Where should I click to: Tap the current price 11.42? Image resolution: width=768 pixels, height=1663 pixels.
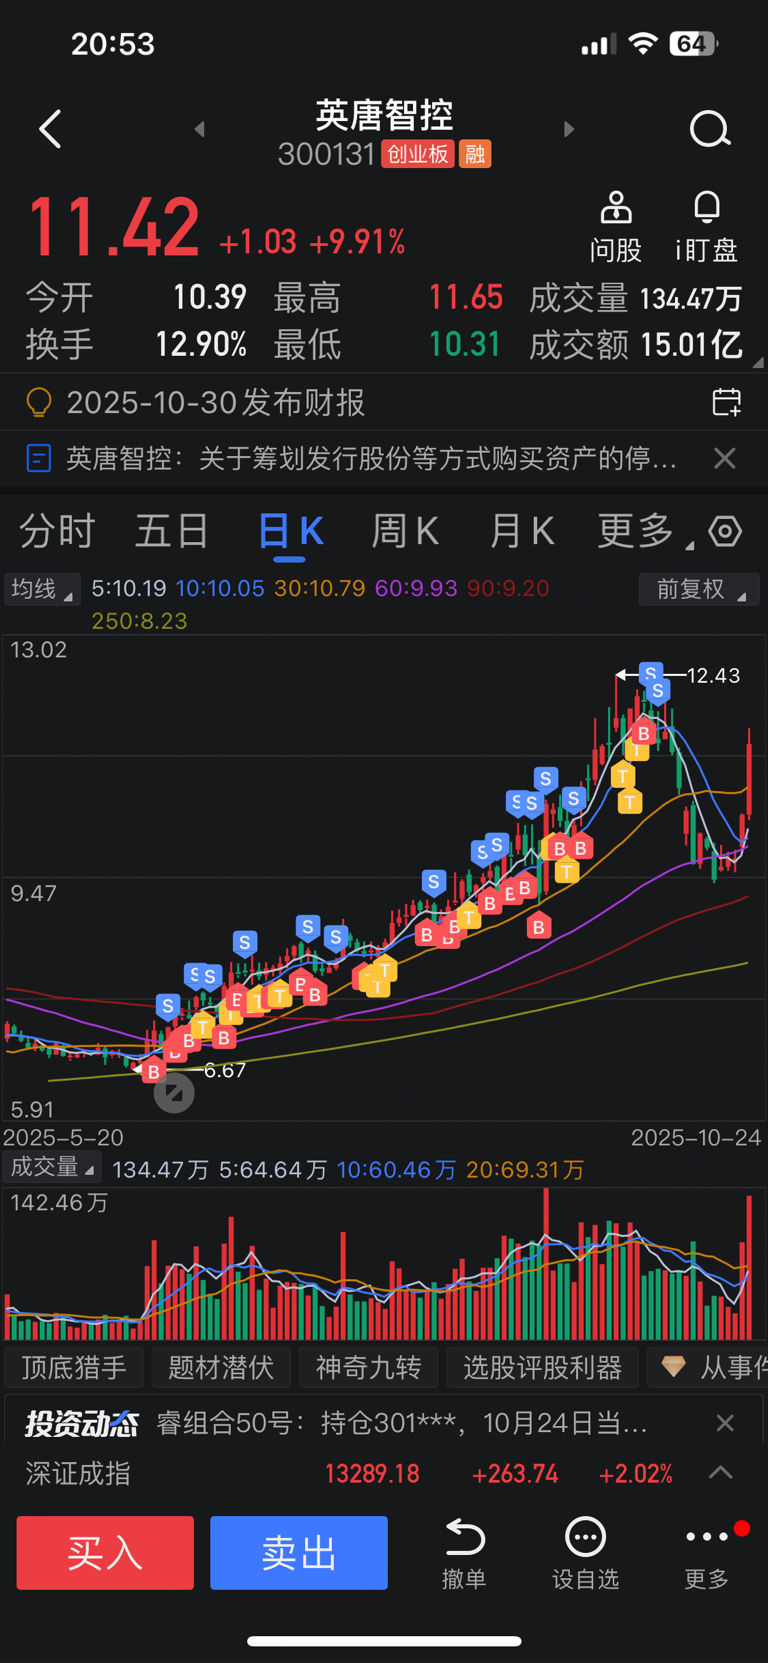[113, 227]
